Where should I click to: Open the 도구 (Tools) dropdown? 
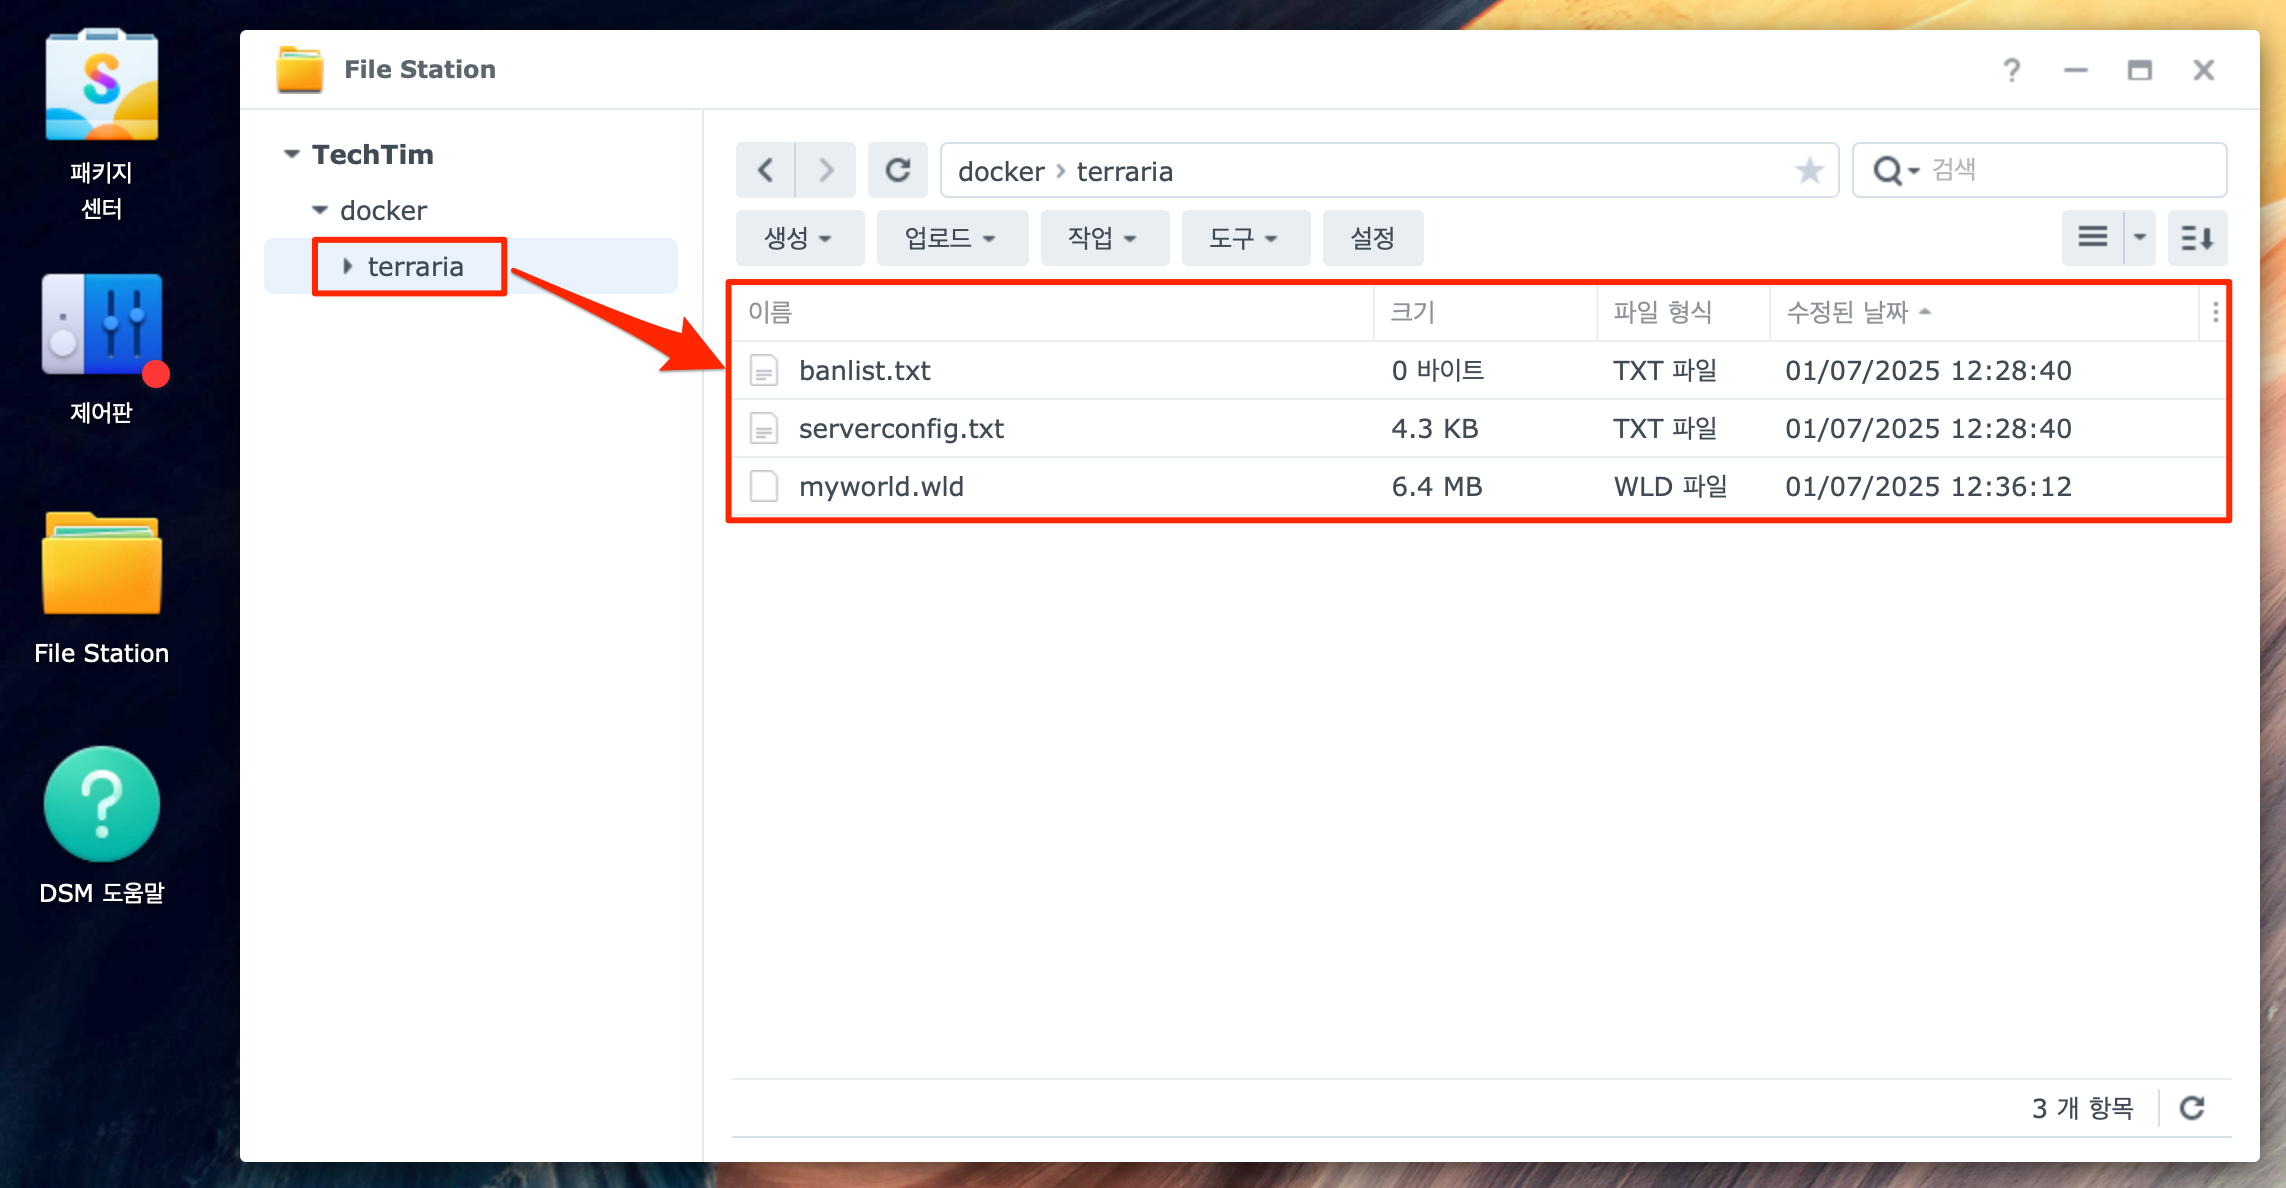click(x=1246, y=238)
